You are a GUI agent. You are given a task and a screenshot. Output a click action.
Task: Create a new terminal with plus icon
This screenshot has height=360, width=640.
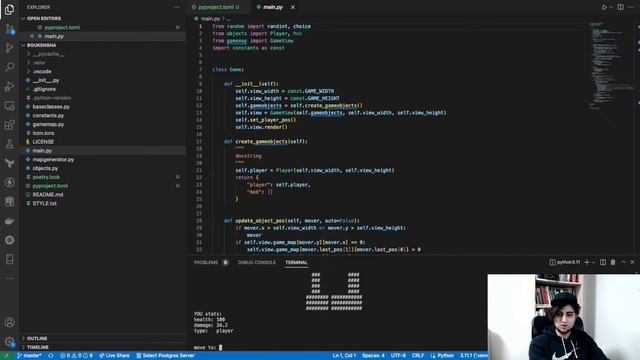pyautogui.click(x=587, y=262)
